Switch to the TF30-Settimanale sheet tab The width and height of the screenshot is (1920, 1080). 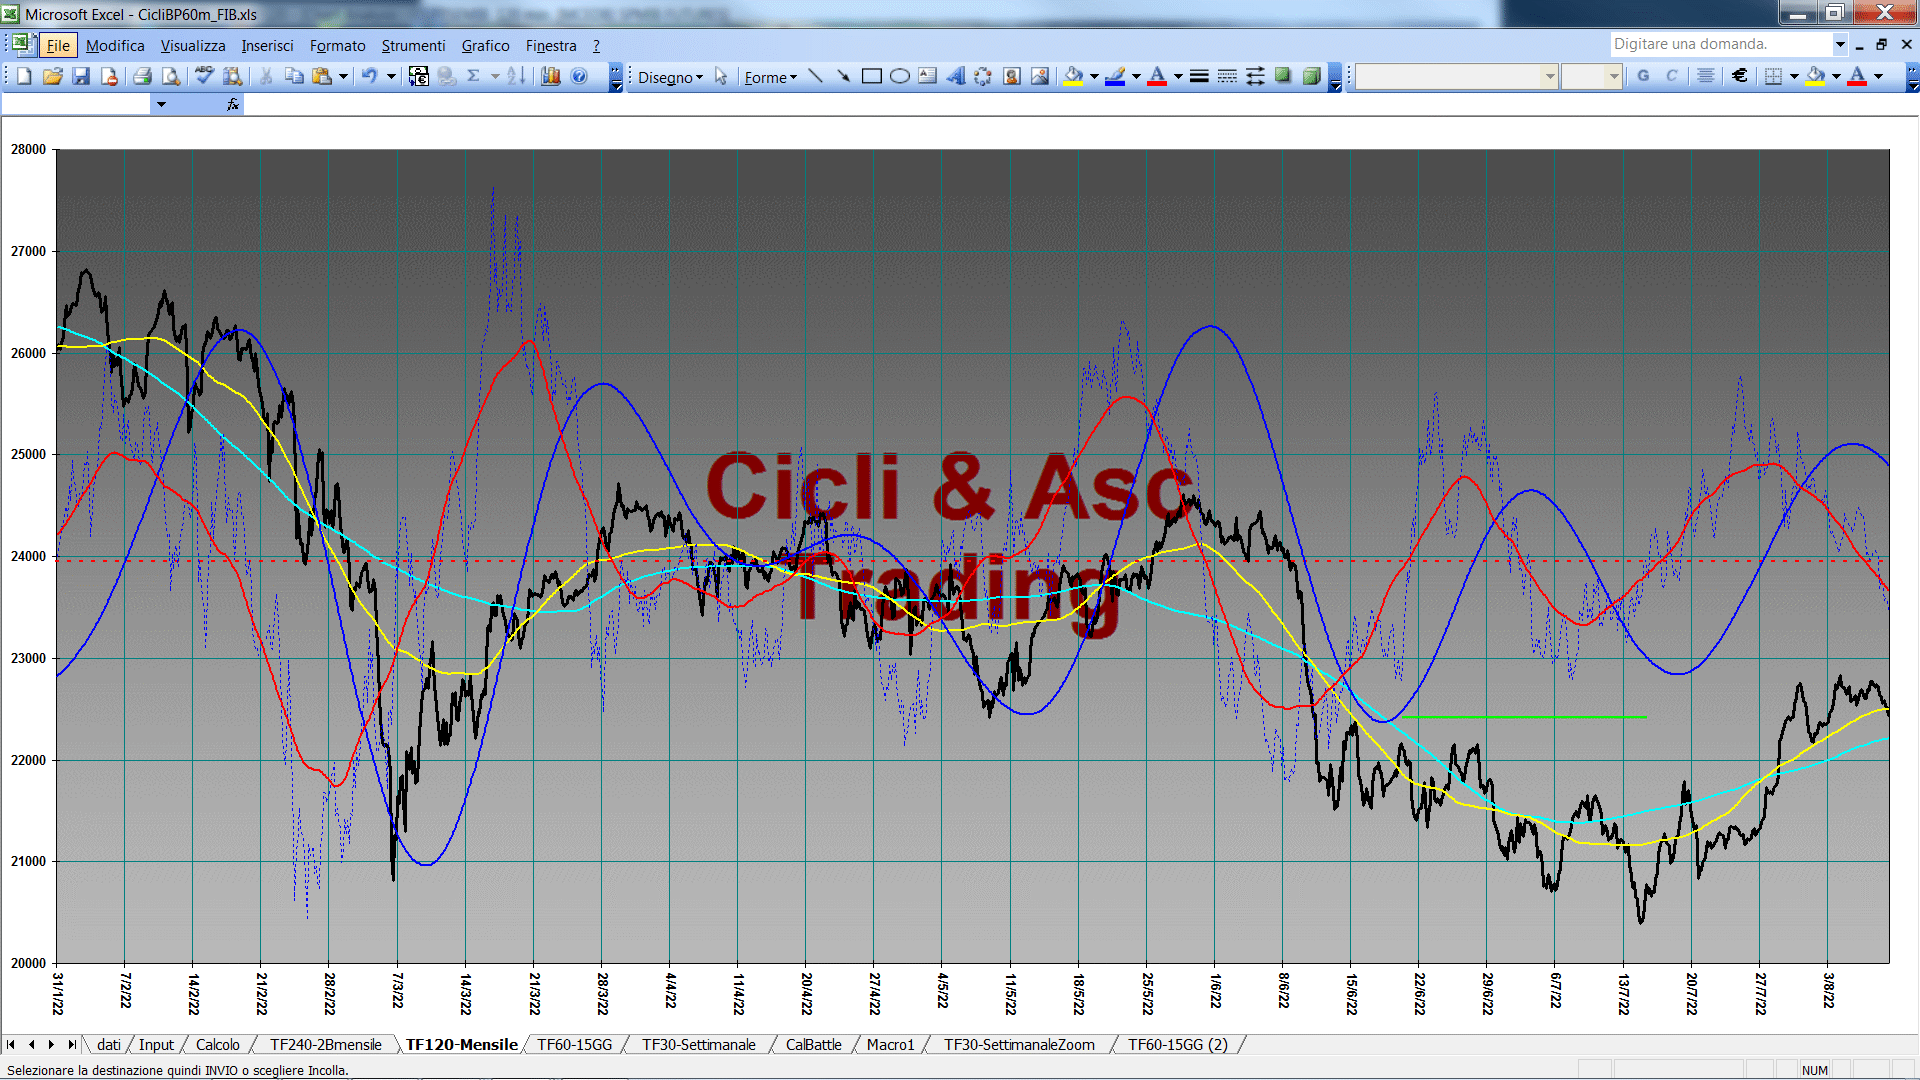point(699,1044)
